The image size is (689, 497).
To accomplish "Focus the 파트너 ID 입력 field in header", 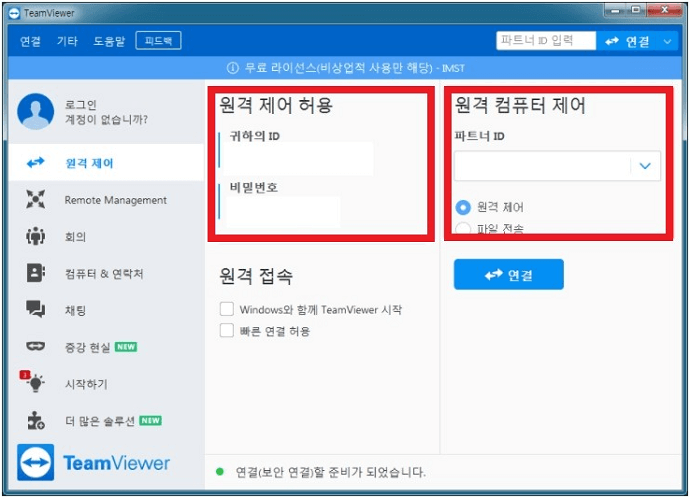I will [546, 41].
